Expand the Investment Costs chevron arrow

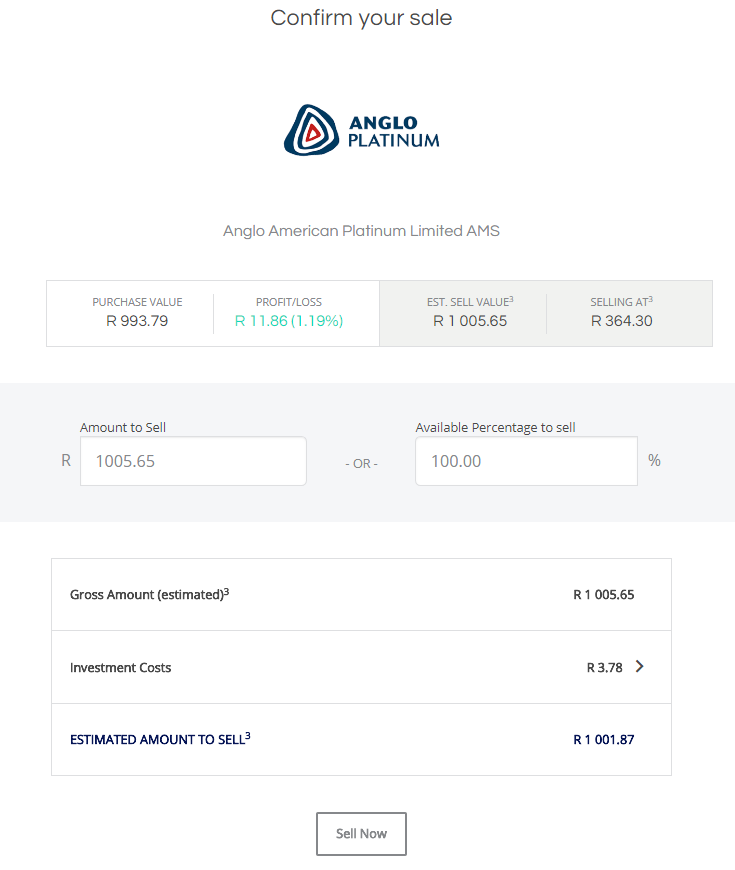pos(640,666)
